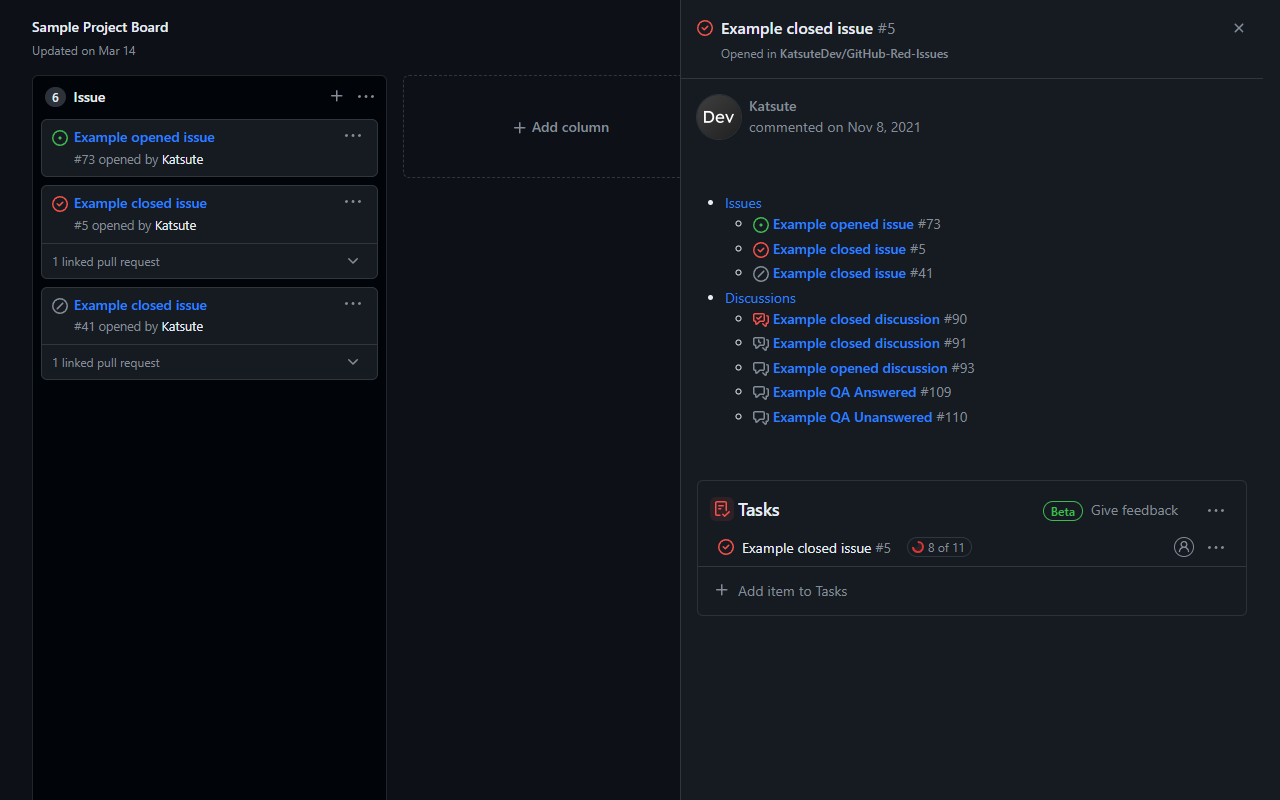Click the Give feedback link
Image resolution: width=1280 pixels, height=800 pixels.
click(1134, 510)
